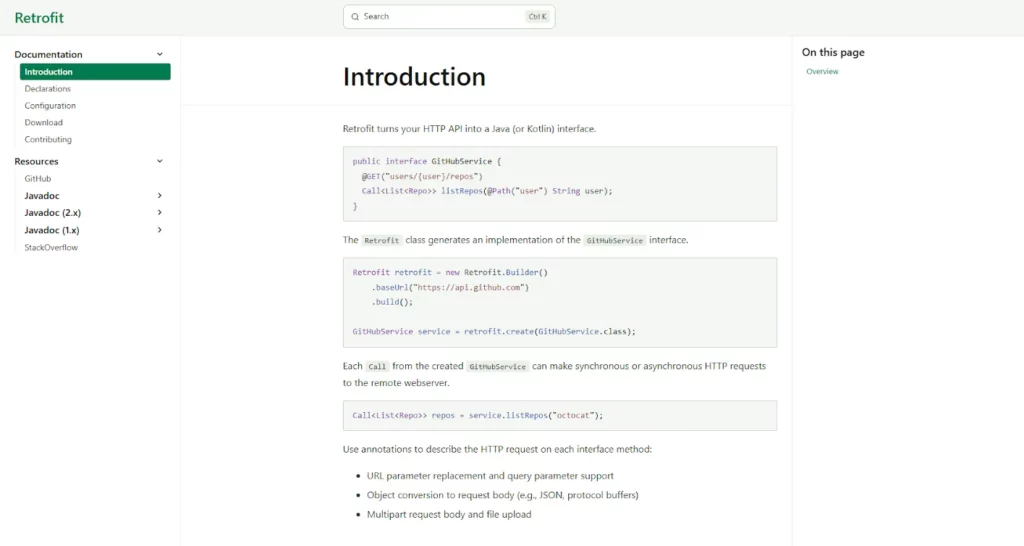The image size is (1024, 546).
Task: Click the Introduction page heading
Action: click(x=414, y=77)
